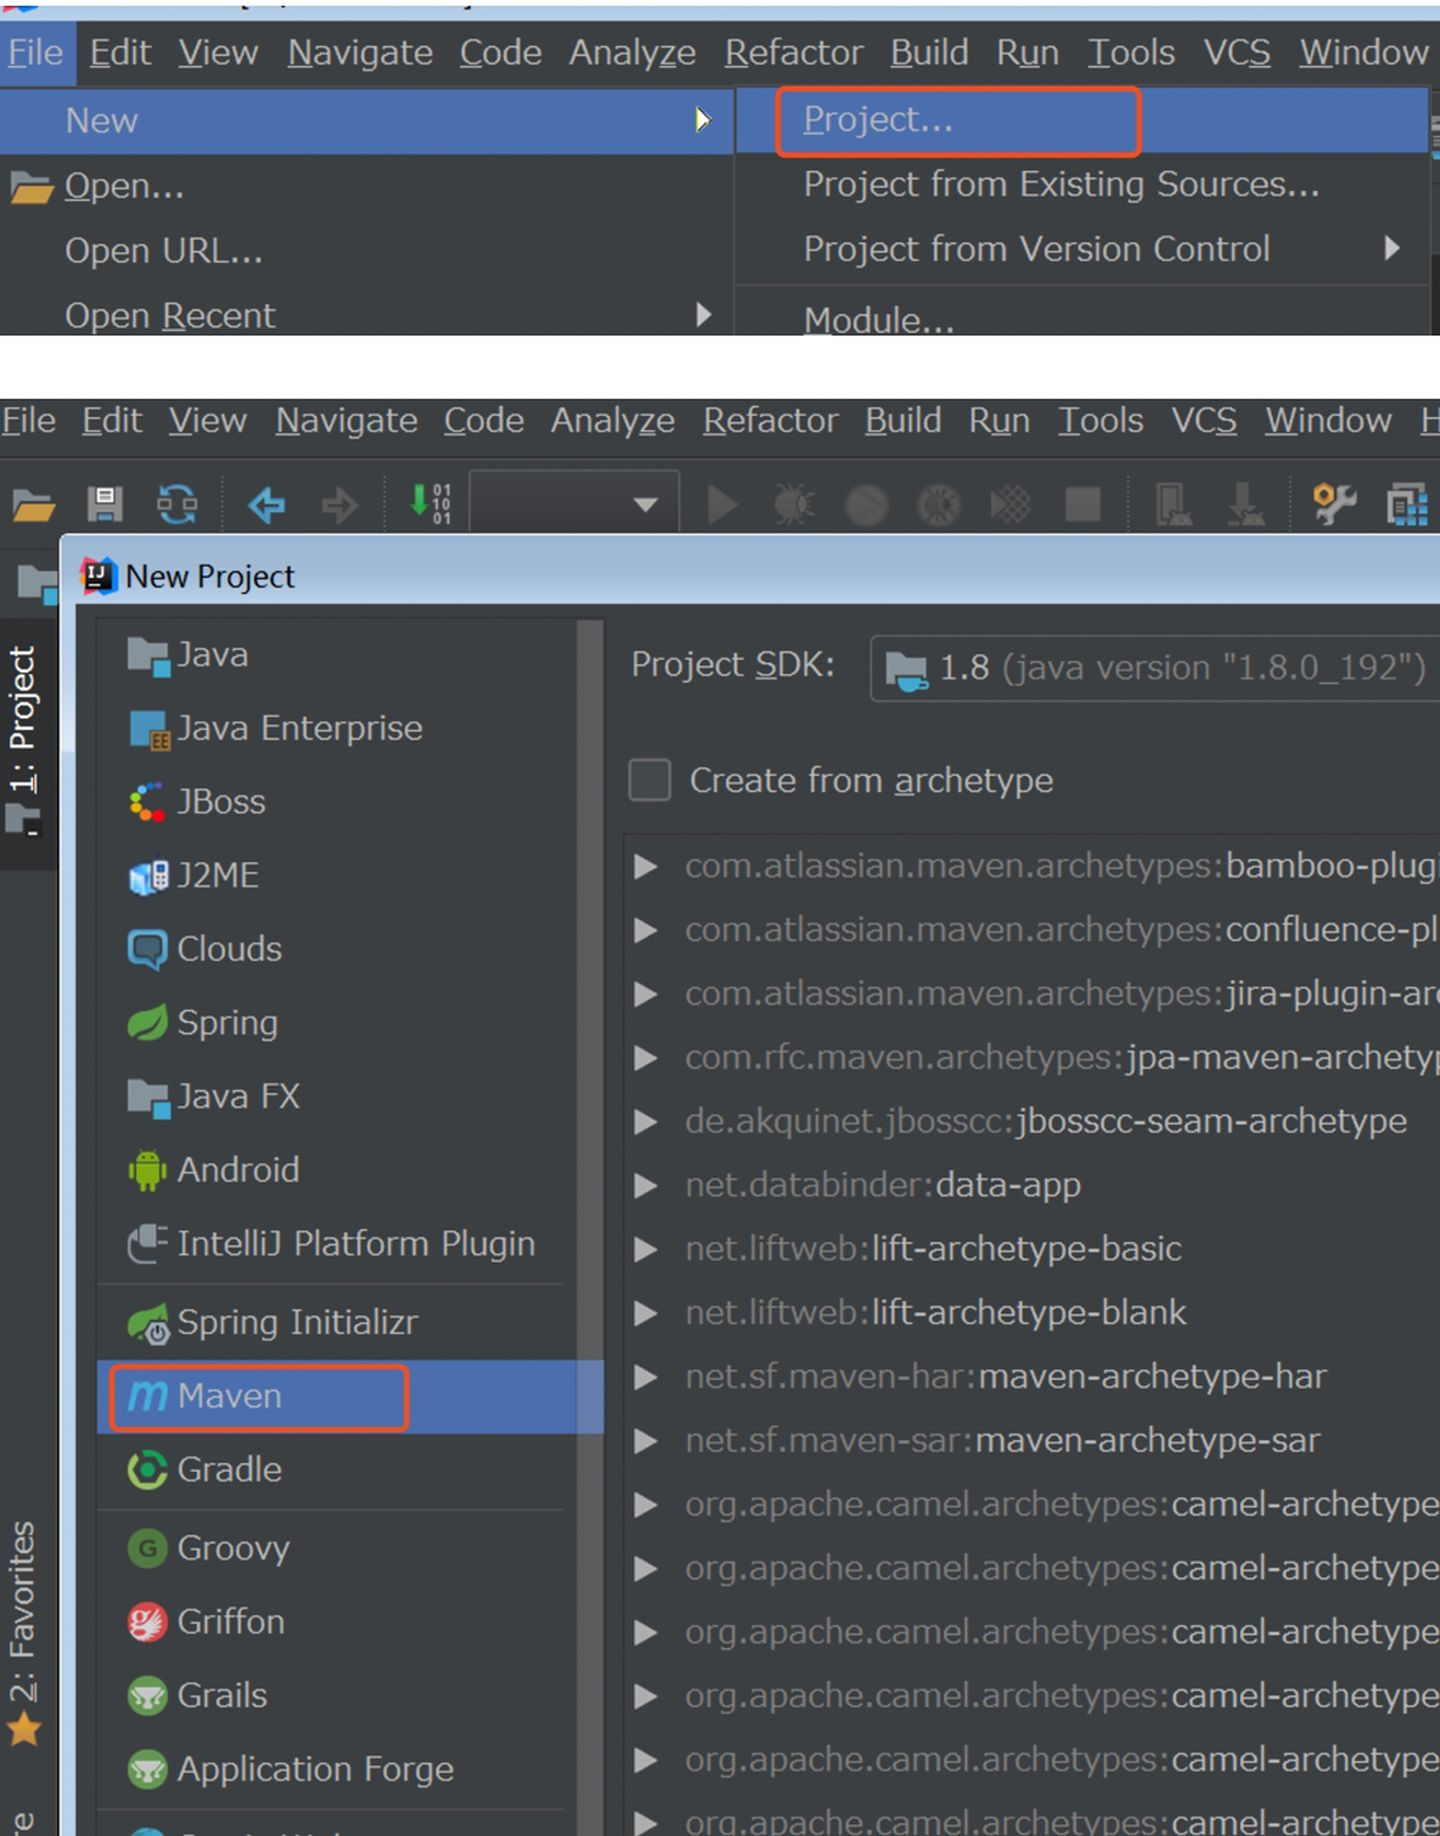Click Project... in the New submenu

1082,121
